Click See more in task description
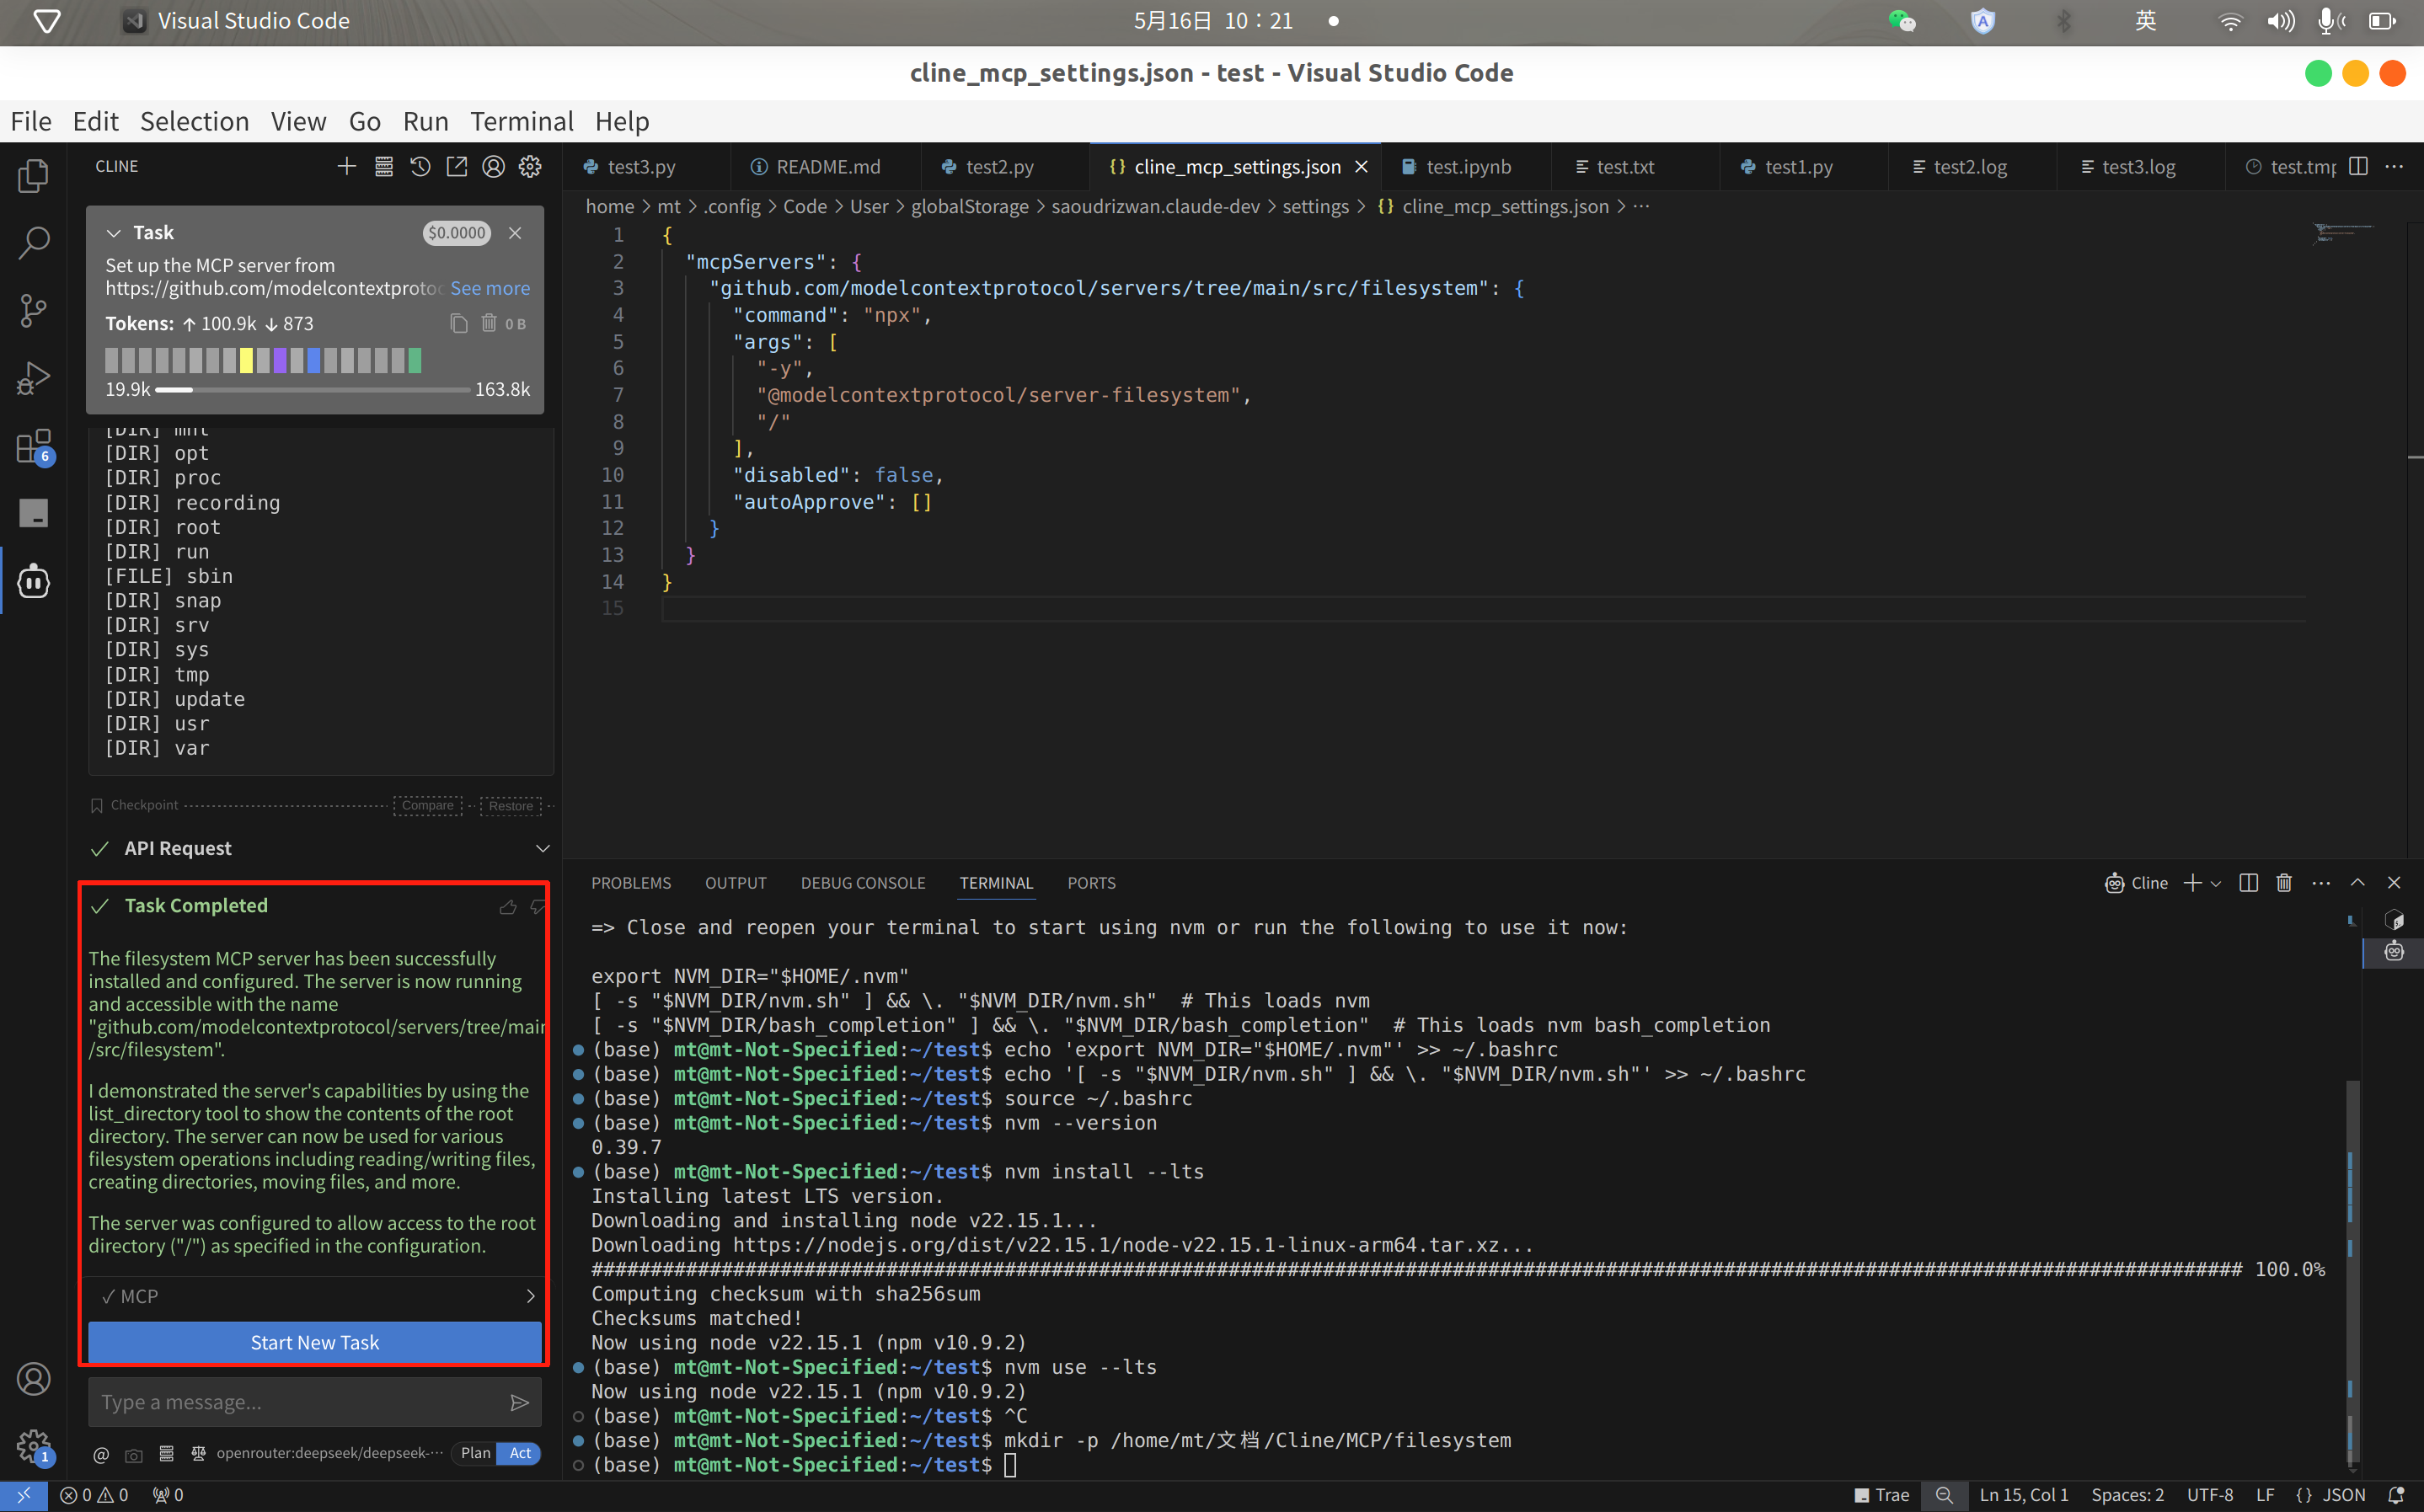 (490, 288)
